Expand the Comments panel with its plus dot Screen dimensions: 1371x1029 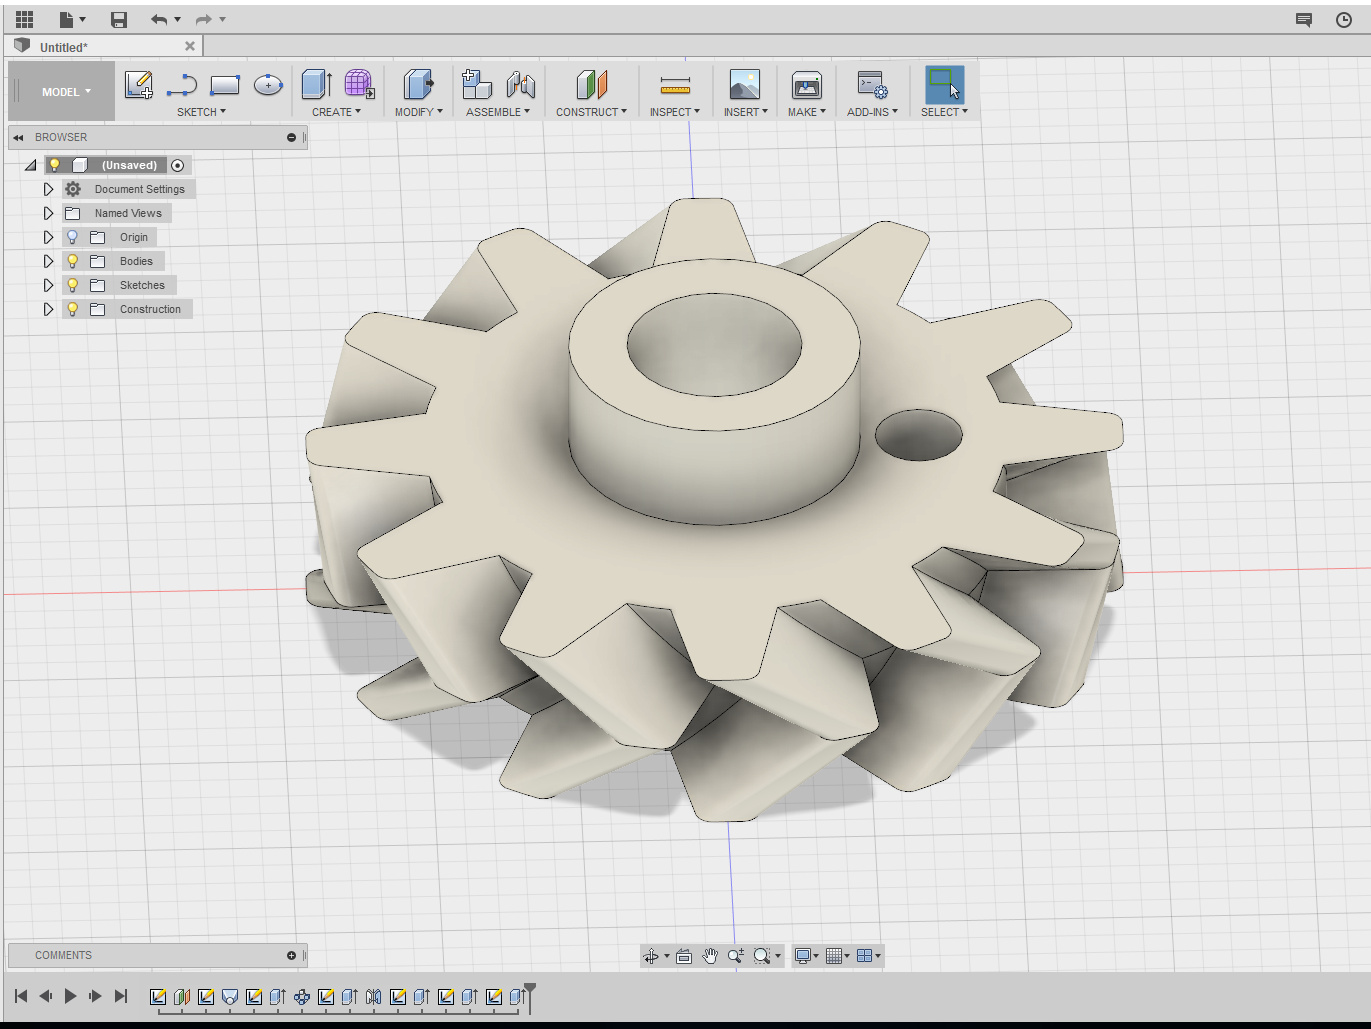(292, 955)
